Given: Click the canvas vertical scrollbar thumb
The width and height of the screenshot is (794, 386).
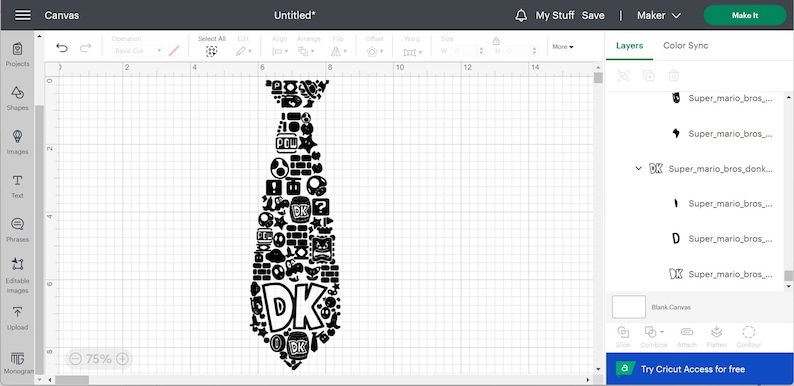Looking at the screenshot, I should click(x=598, y=77).
